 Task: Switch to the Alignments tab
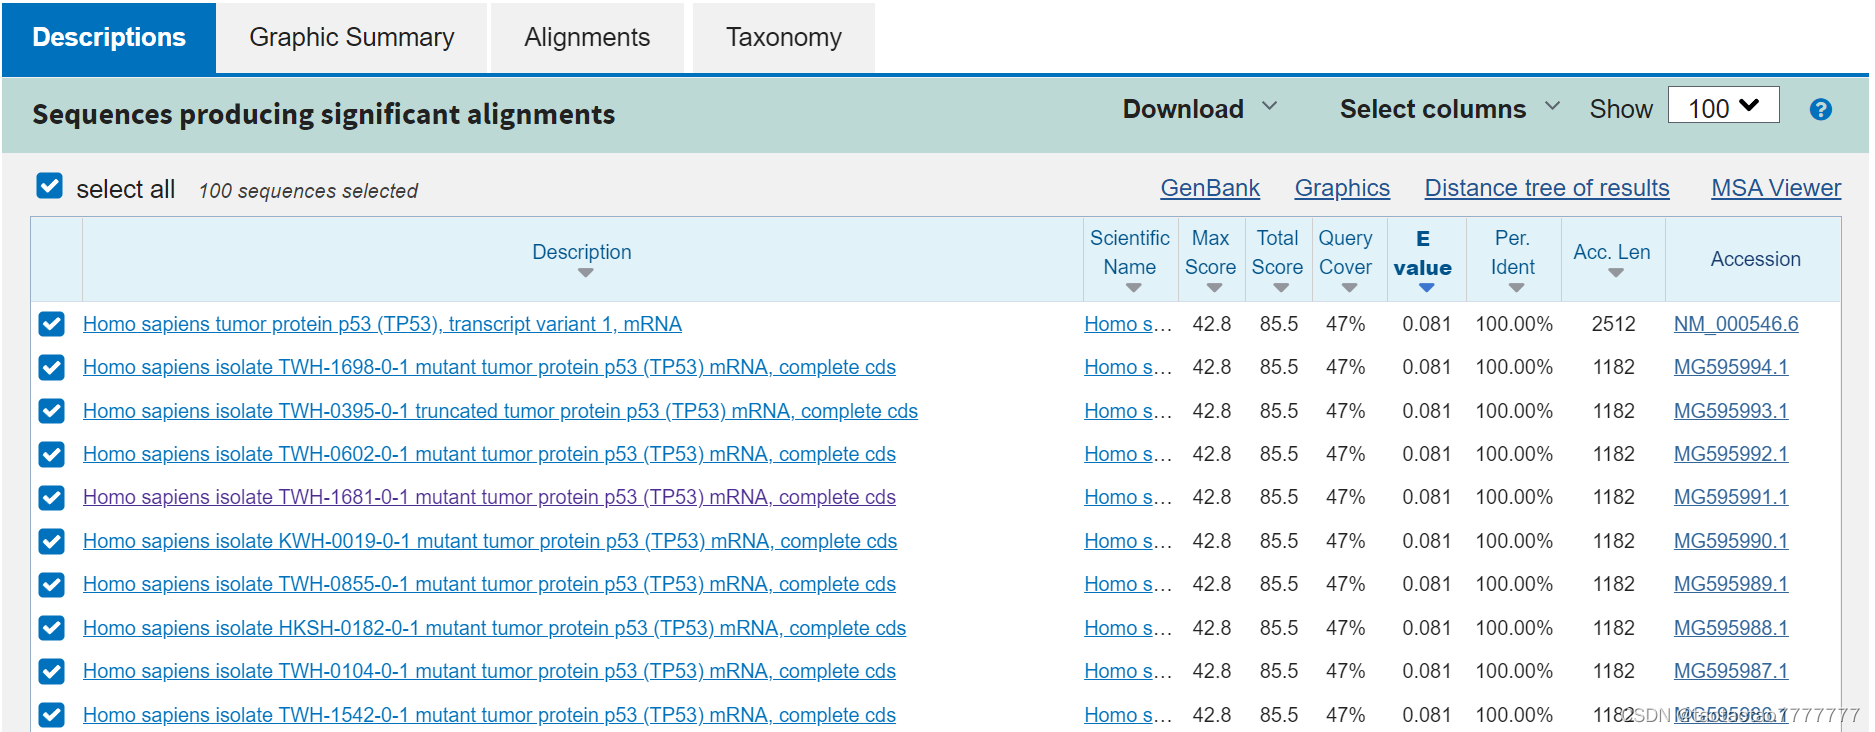pyautogui.click(x=587, y=38)
